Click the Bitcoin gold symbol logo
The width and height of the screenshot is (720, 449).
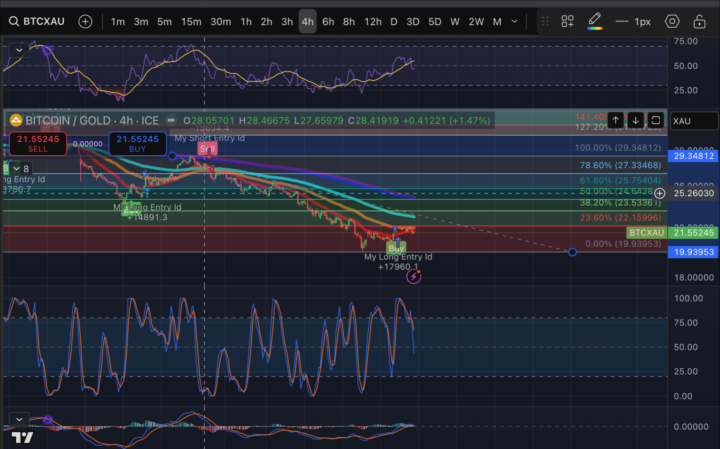click(x=16, y=120)
